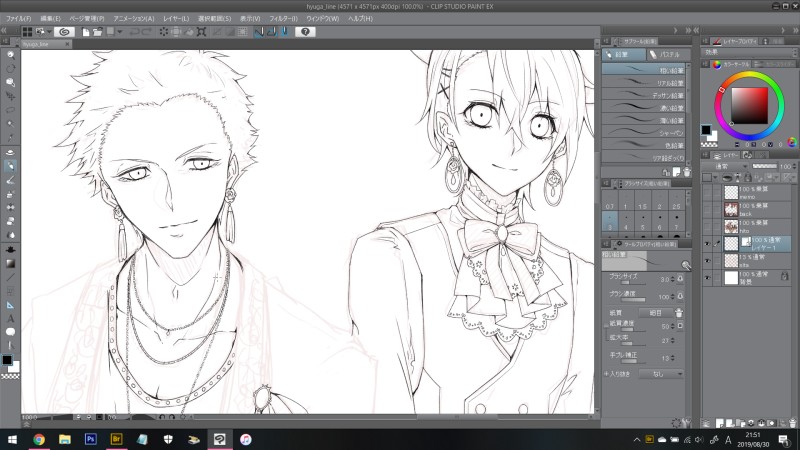Click the merge down layer icon

click(761, 423)
